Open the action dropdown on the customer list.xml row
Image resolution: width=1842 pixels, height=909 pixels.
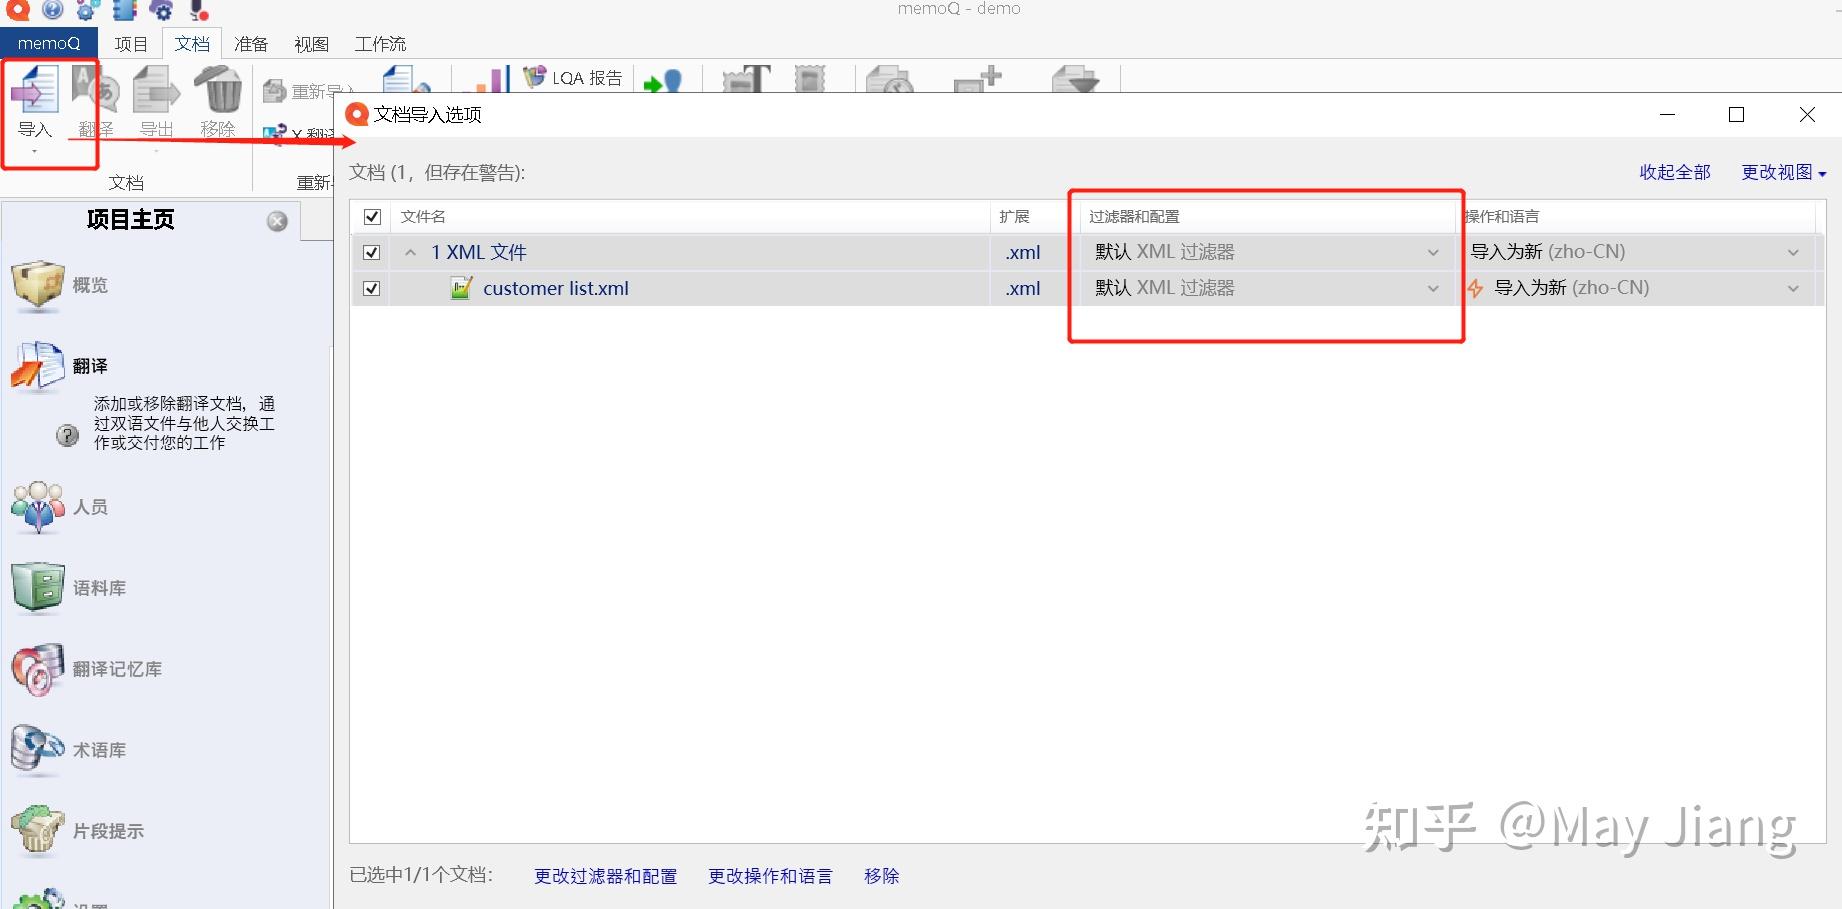click(1793, 288)
